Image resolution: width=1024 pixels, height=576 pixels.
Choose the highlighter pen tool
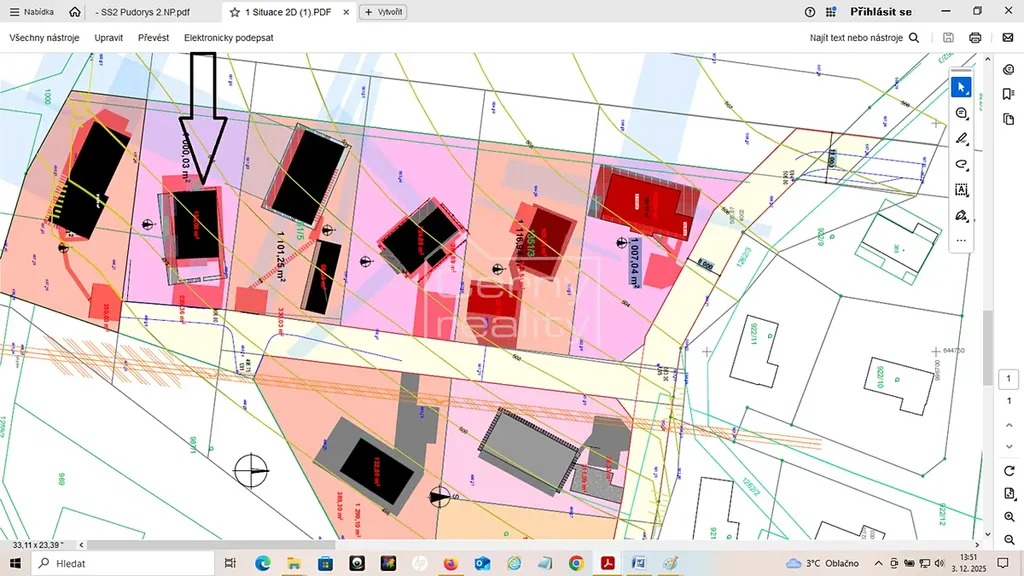961,138
